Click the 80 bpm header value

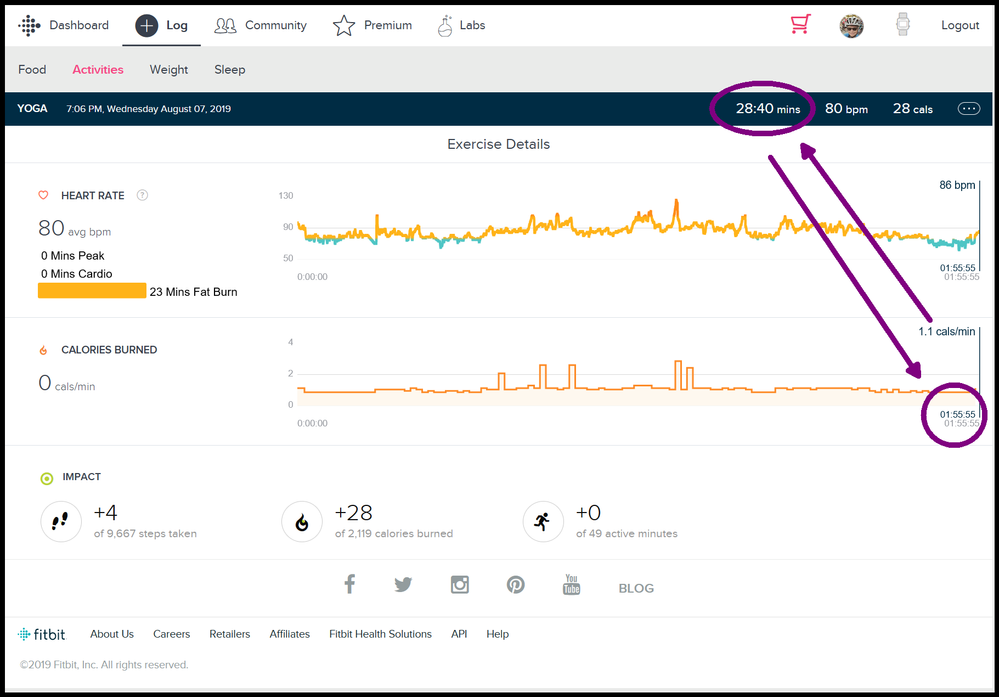click(846, 108)
